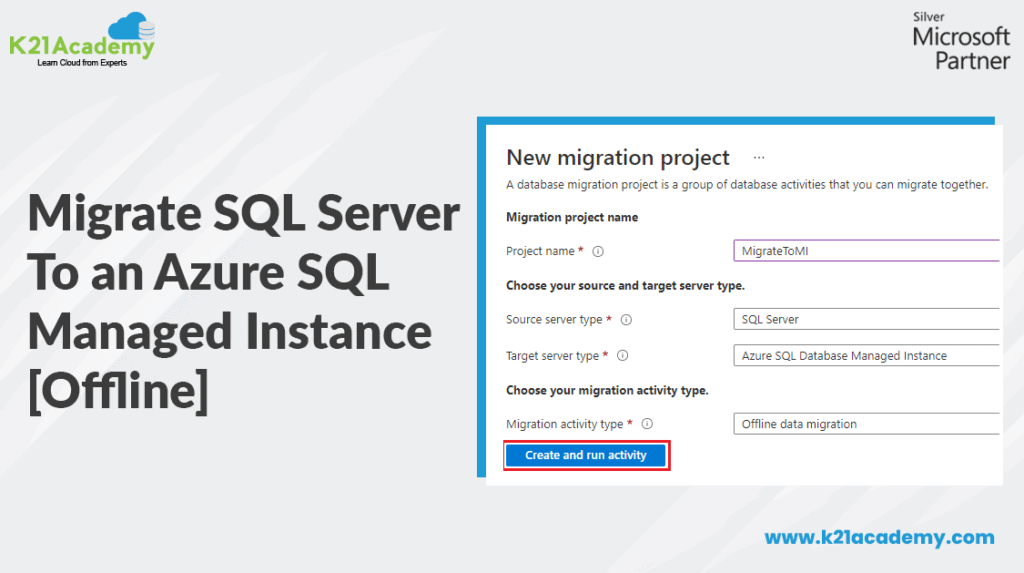The width and height of the screenshot is (1024, 573).
Task: Click the Migration project name section heading
Action: click(572, 217)
